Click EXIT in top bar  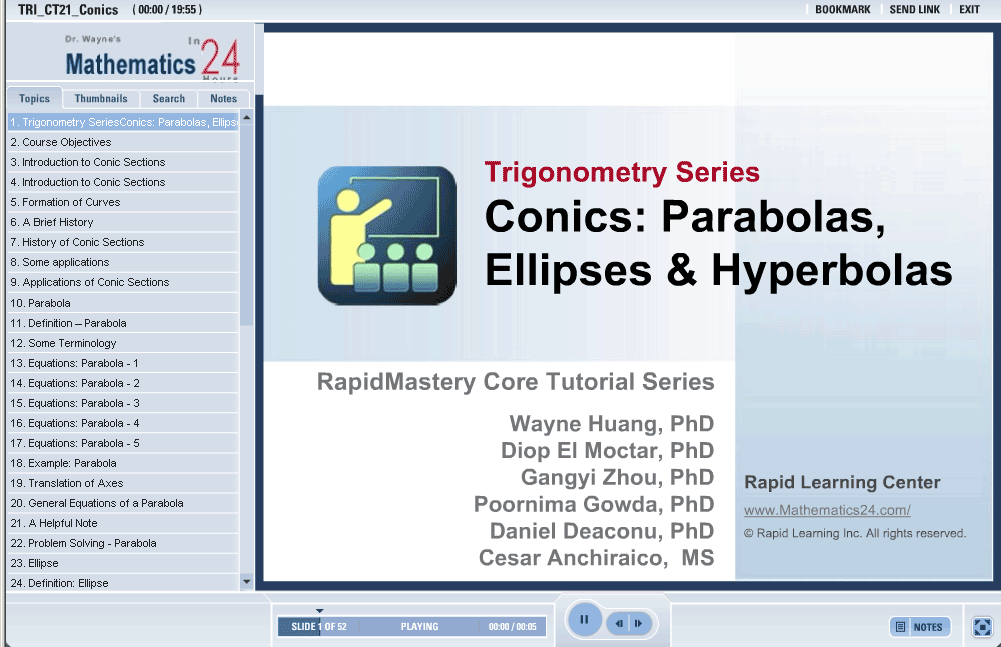pyautogui.click(x=969, y=10)
